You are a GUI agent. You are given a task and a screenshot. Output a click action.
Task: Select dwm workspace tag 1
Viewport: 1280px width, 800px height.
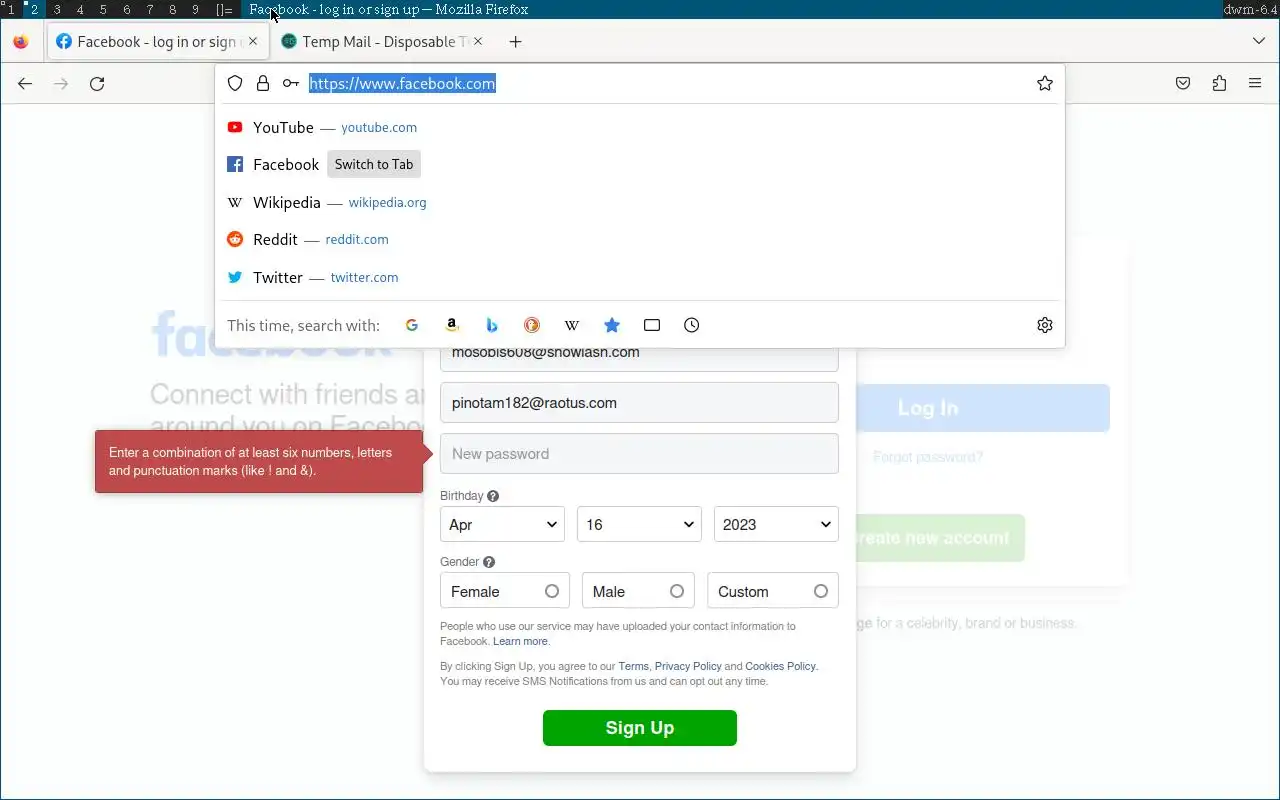[x=11, y=9]
